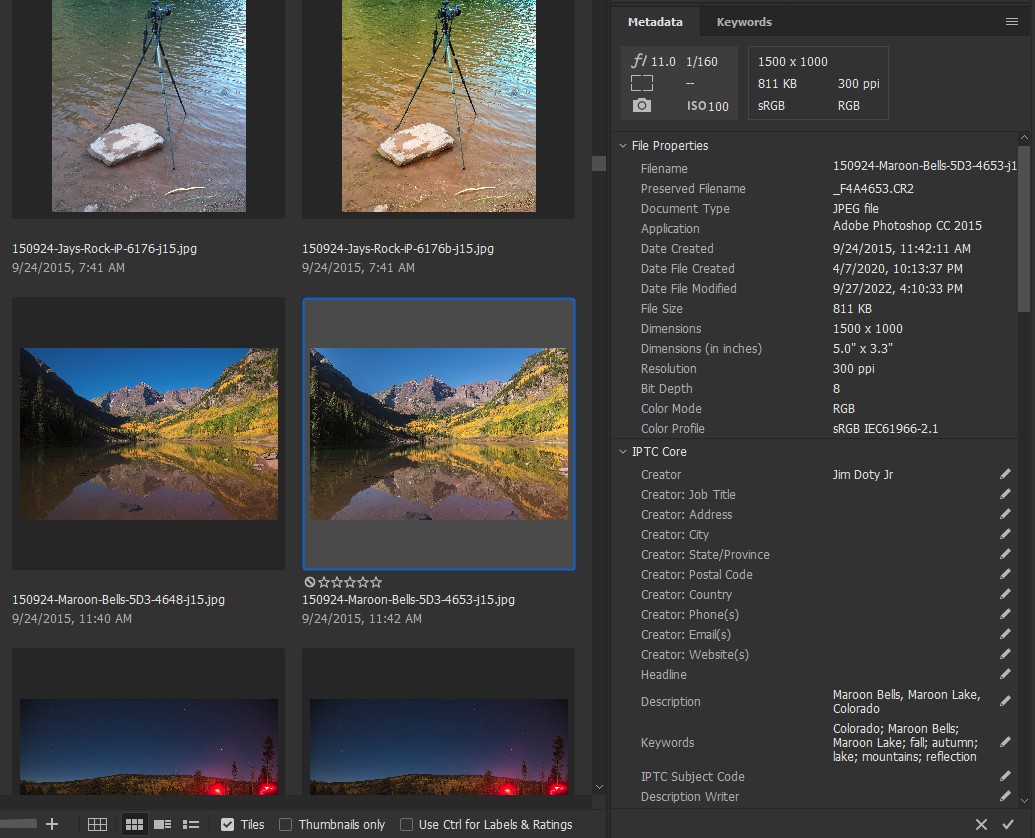Click the no-rating icon under selected thumbnail
Screen dimensions: 1035x838
(x=310, y=582)
